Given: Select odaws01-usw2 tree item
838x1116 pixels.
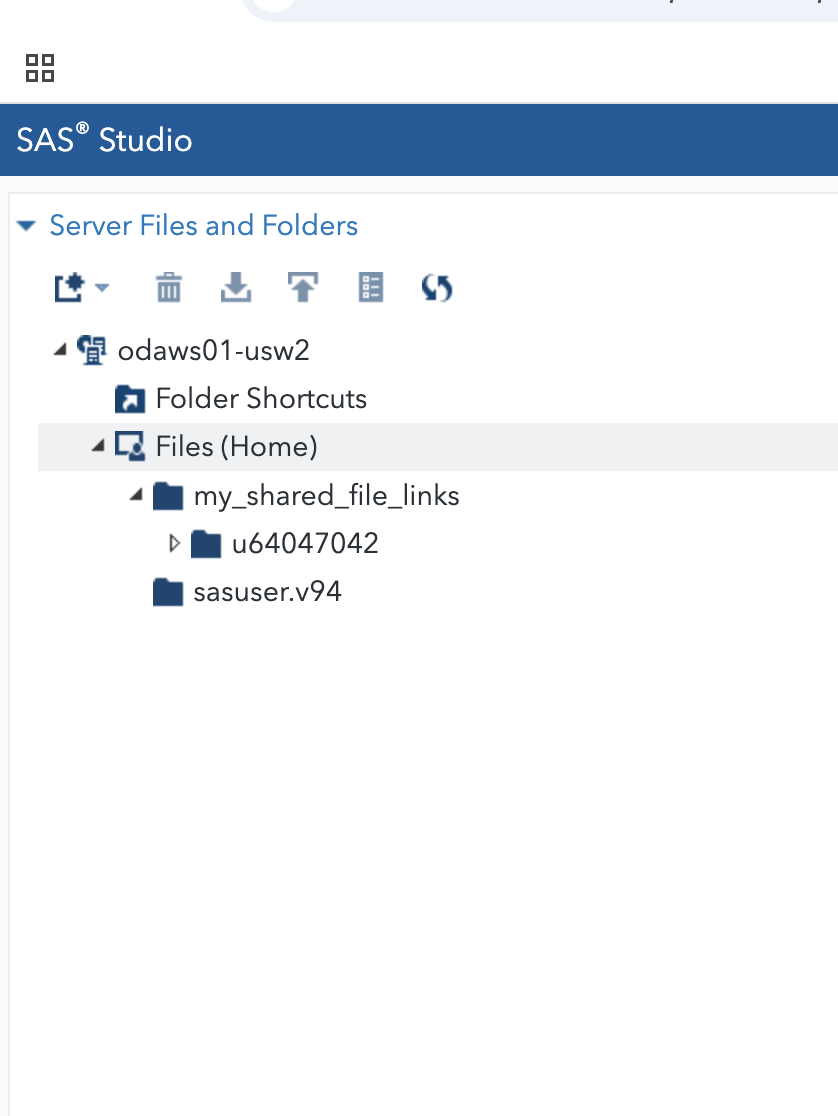Looking at the screenshot, I should click(214, 350).
